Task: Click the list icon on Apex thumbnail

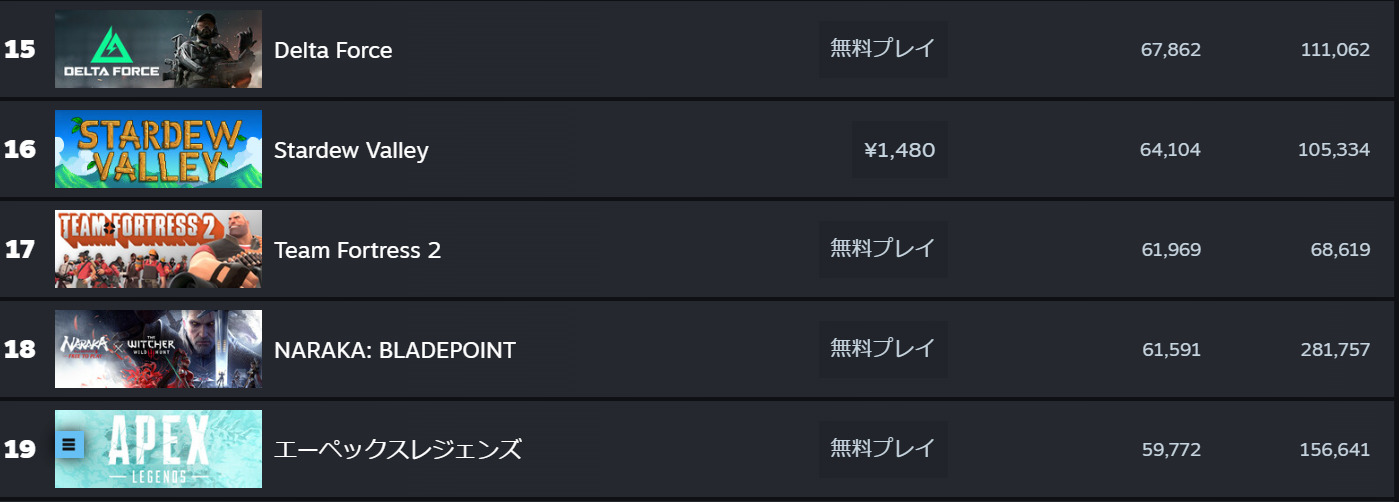Action: click(x=69, y=444)
